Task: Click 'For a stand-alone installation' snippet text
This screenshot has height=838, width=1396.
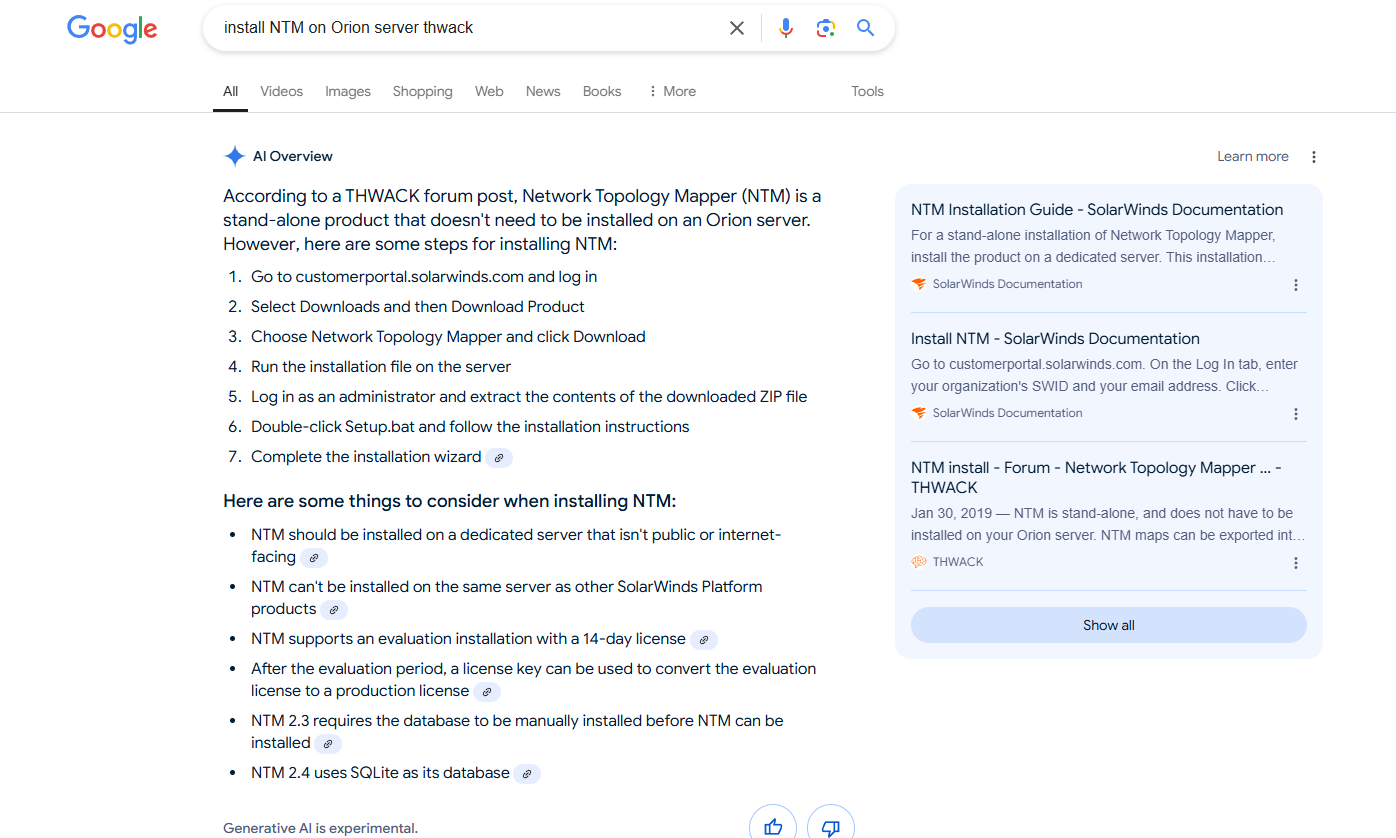Action: tap(1095, 246)
